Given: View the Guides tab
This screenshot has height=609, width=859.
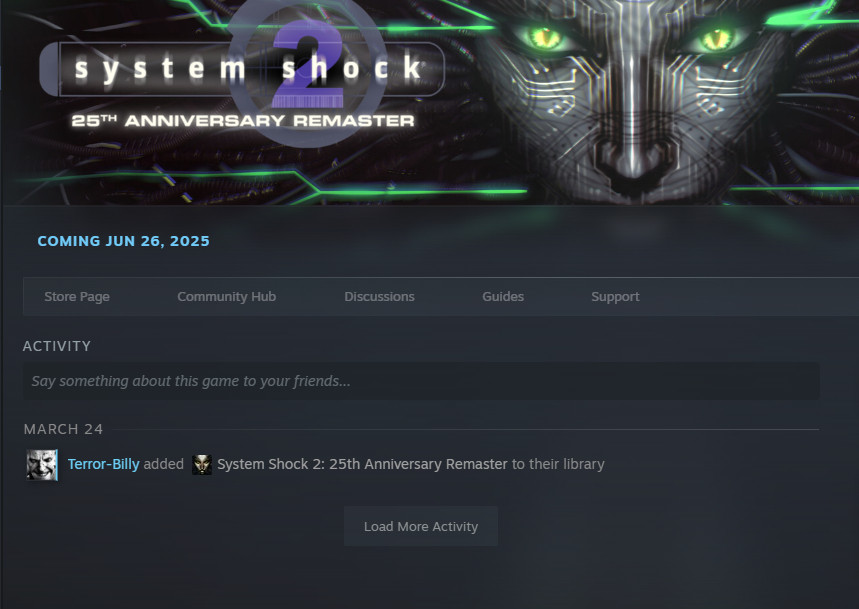Looking at the screenshot, I should (x=503, y=297).
